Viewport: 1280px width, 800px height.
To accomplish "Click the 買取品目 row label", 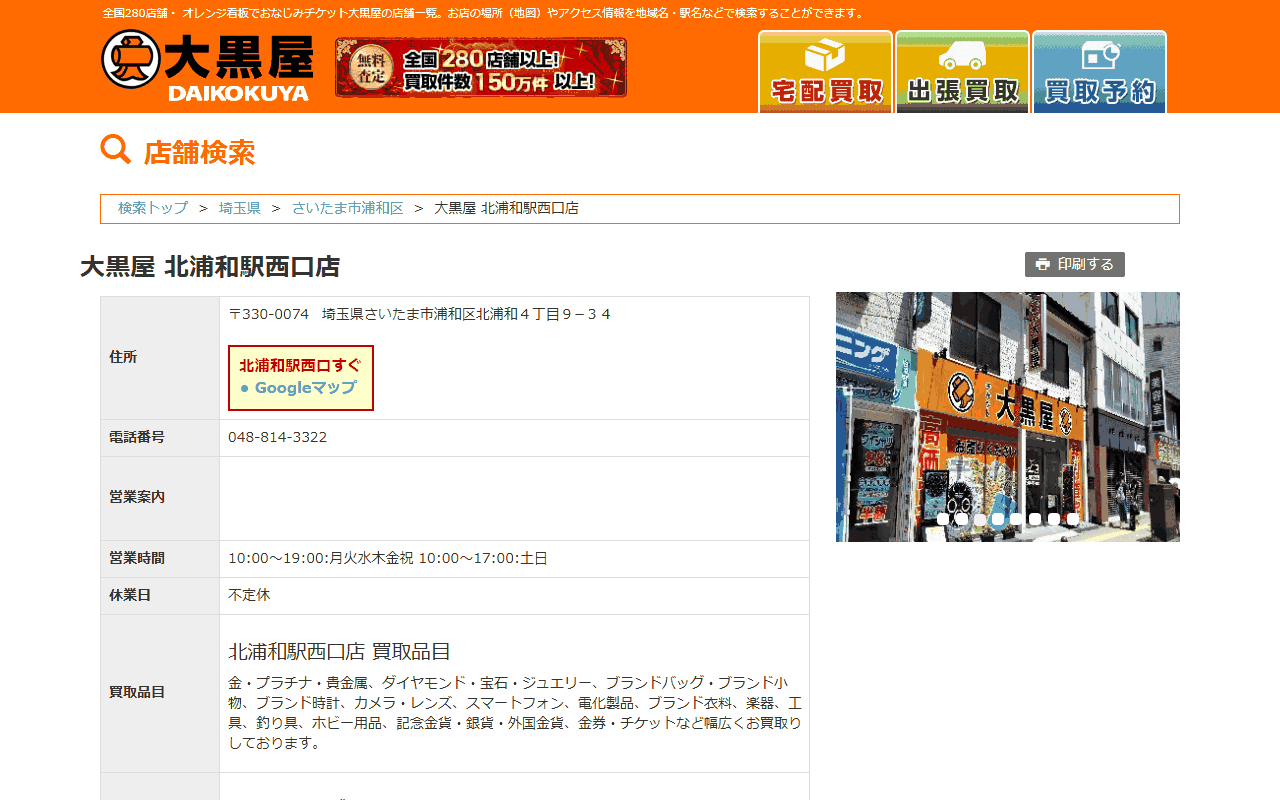I will tap(137, 692).
